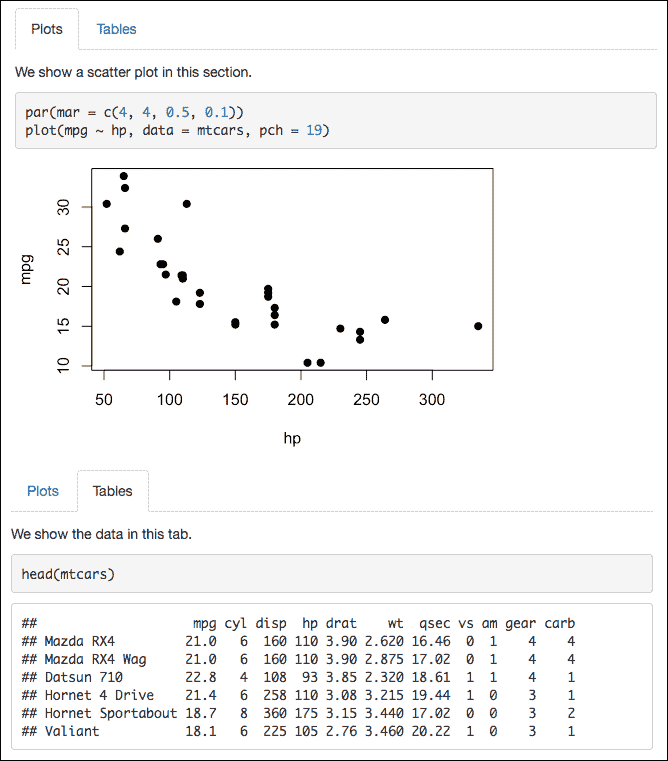Click the mpg y-axis title beside the plot
Image resolution: width=668 pixels, height=761 pixels.
coord(27,270)
